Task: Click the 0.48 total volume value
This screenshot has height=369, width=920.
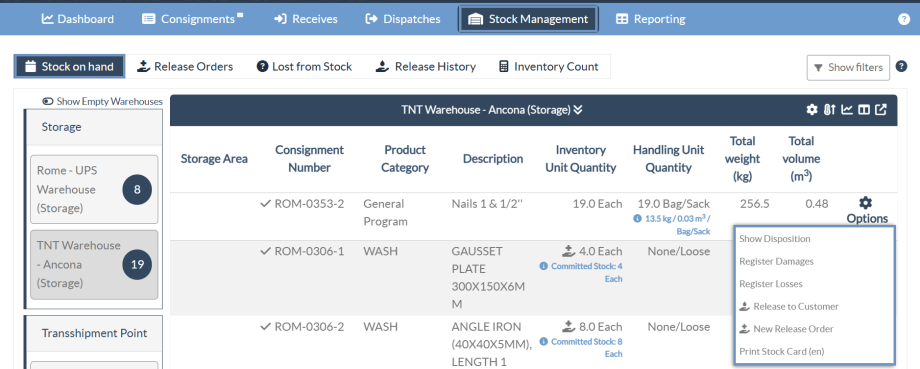Action: click(x=817, y=204)
